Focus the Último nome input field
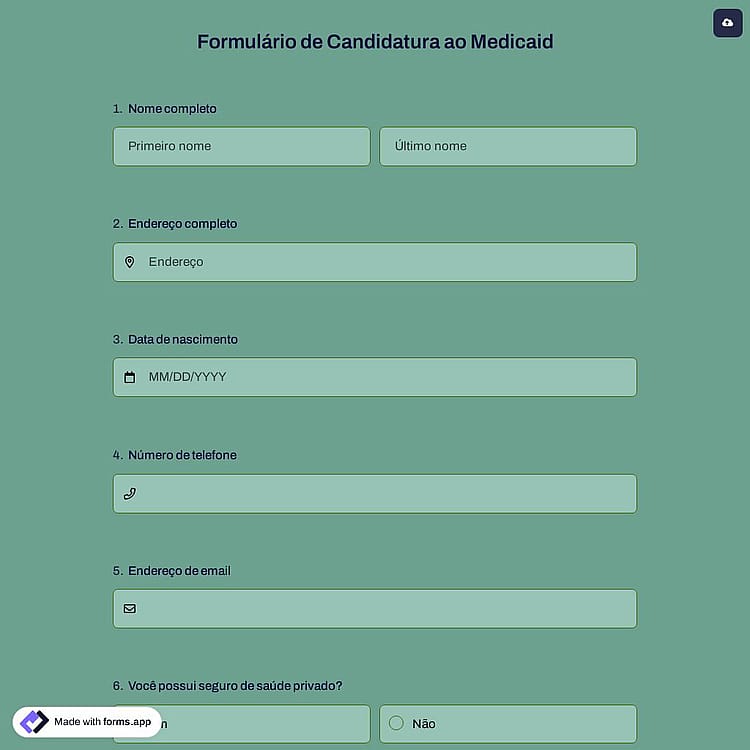 click(x=508, y=146)
